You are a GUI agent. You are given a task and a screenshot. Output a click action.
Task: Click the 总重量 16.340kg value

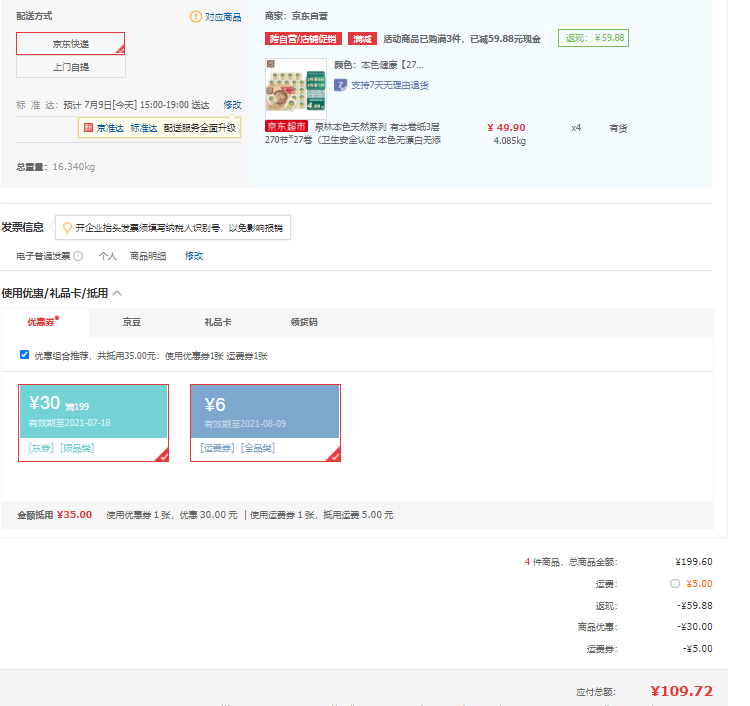click(74, 167)
